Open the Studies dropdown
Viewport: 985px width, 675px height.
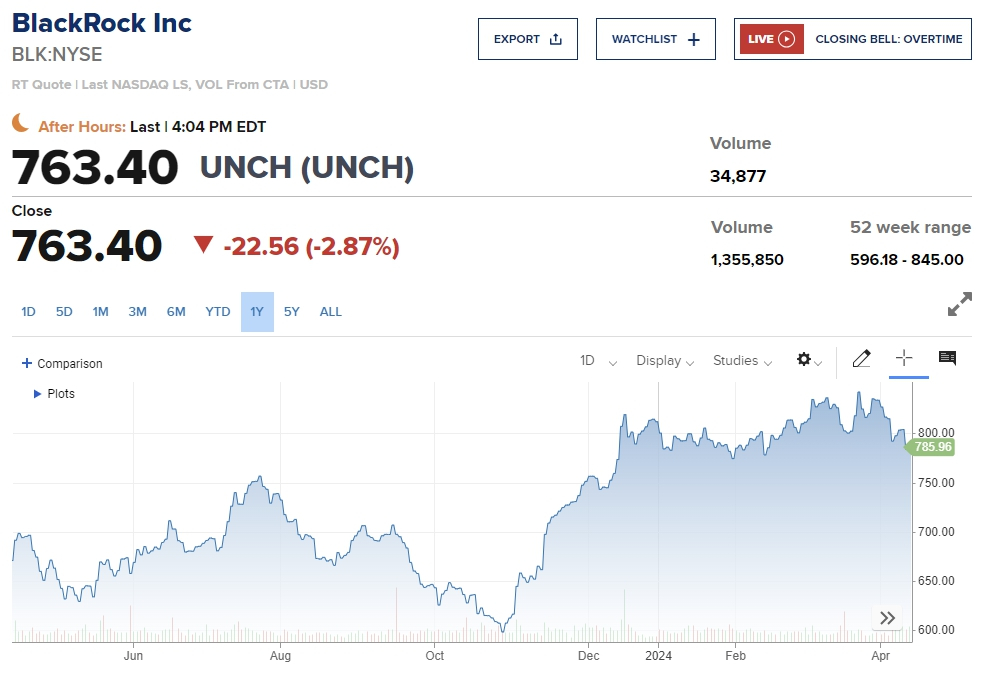tap(742, 361)
